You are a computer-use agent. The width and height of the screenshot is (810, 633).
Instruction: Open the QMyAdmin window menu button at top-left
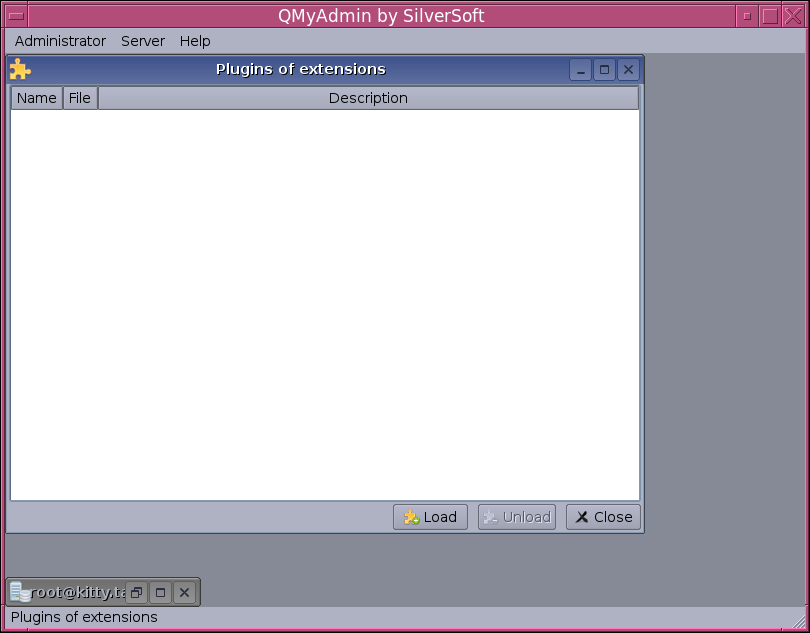point(16,16)
